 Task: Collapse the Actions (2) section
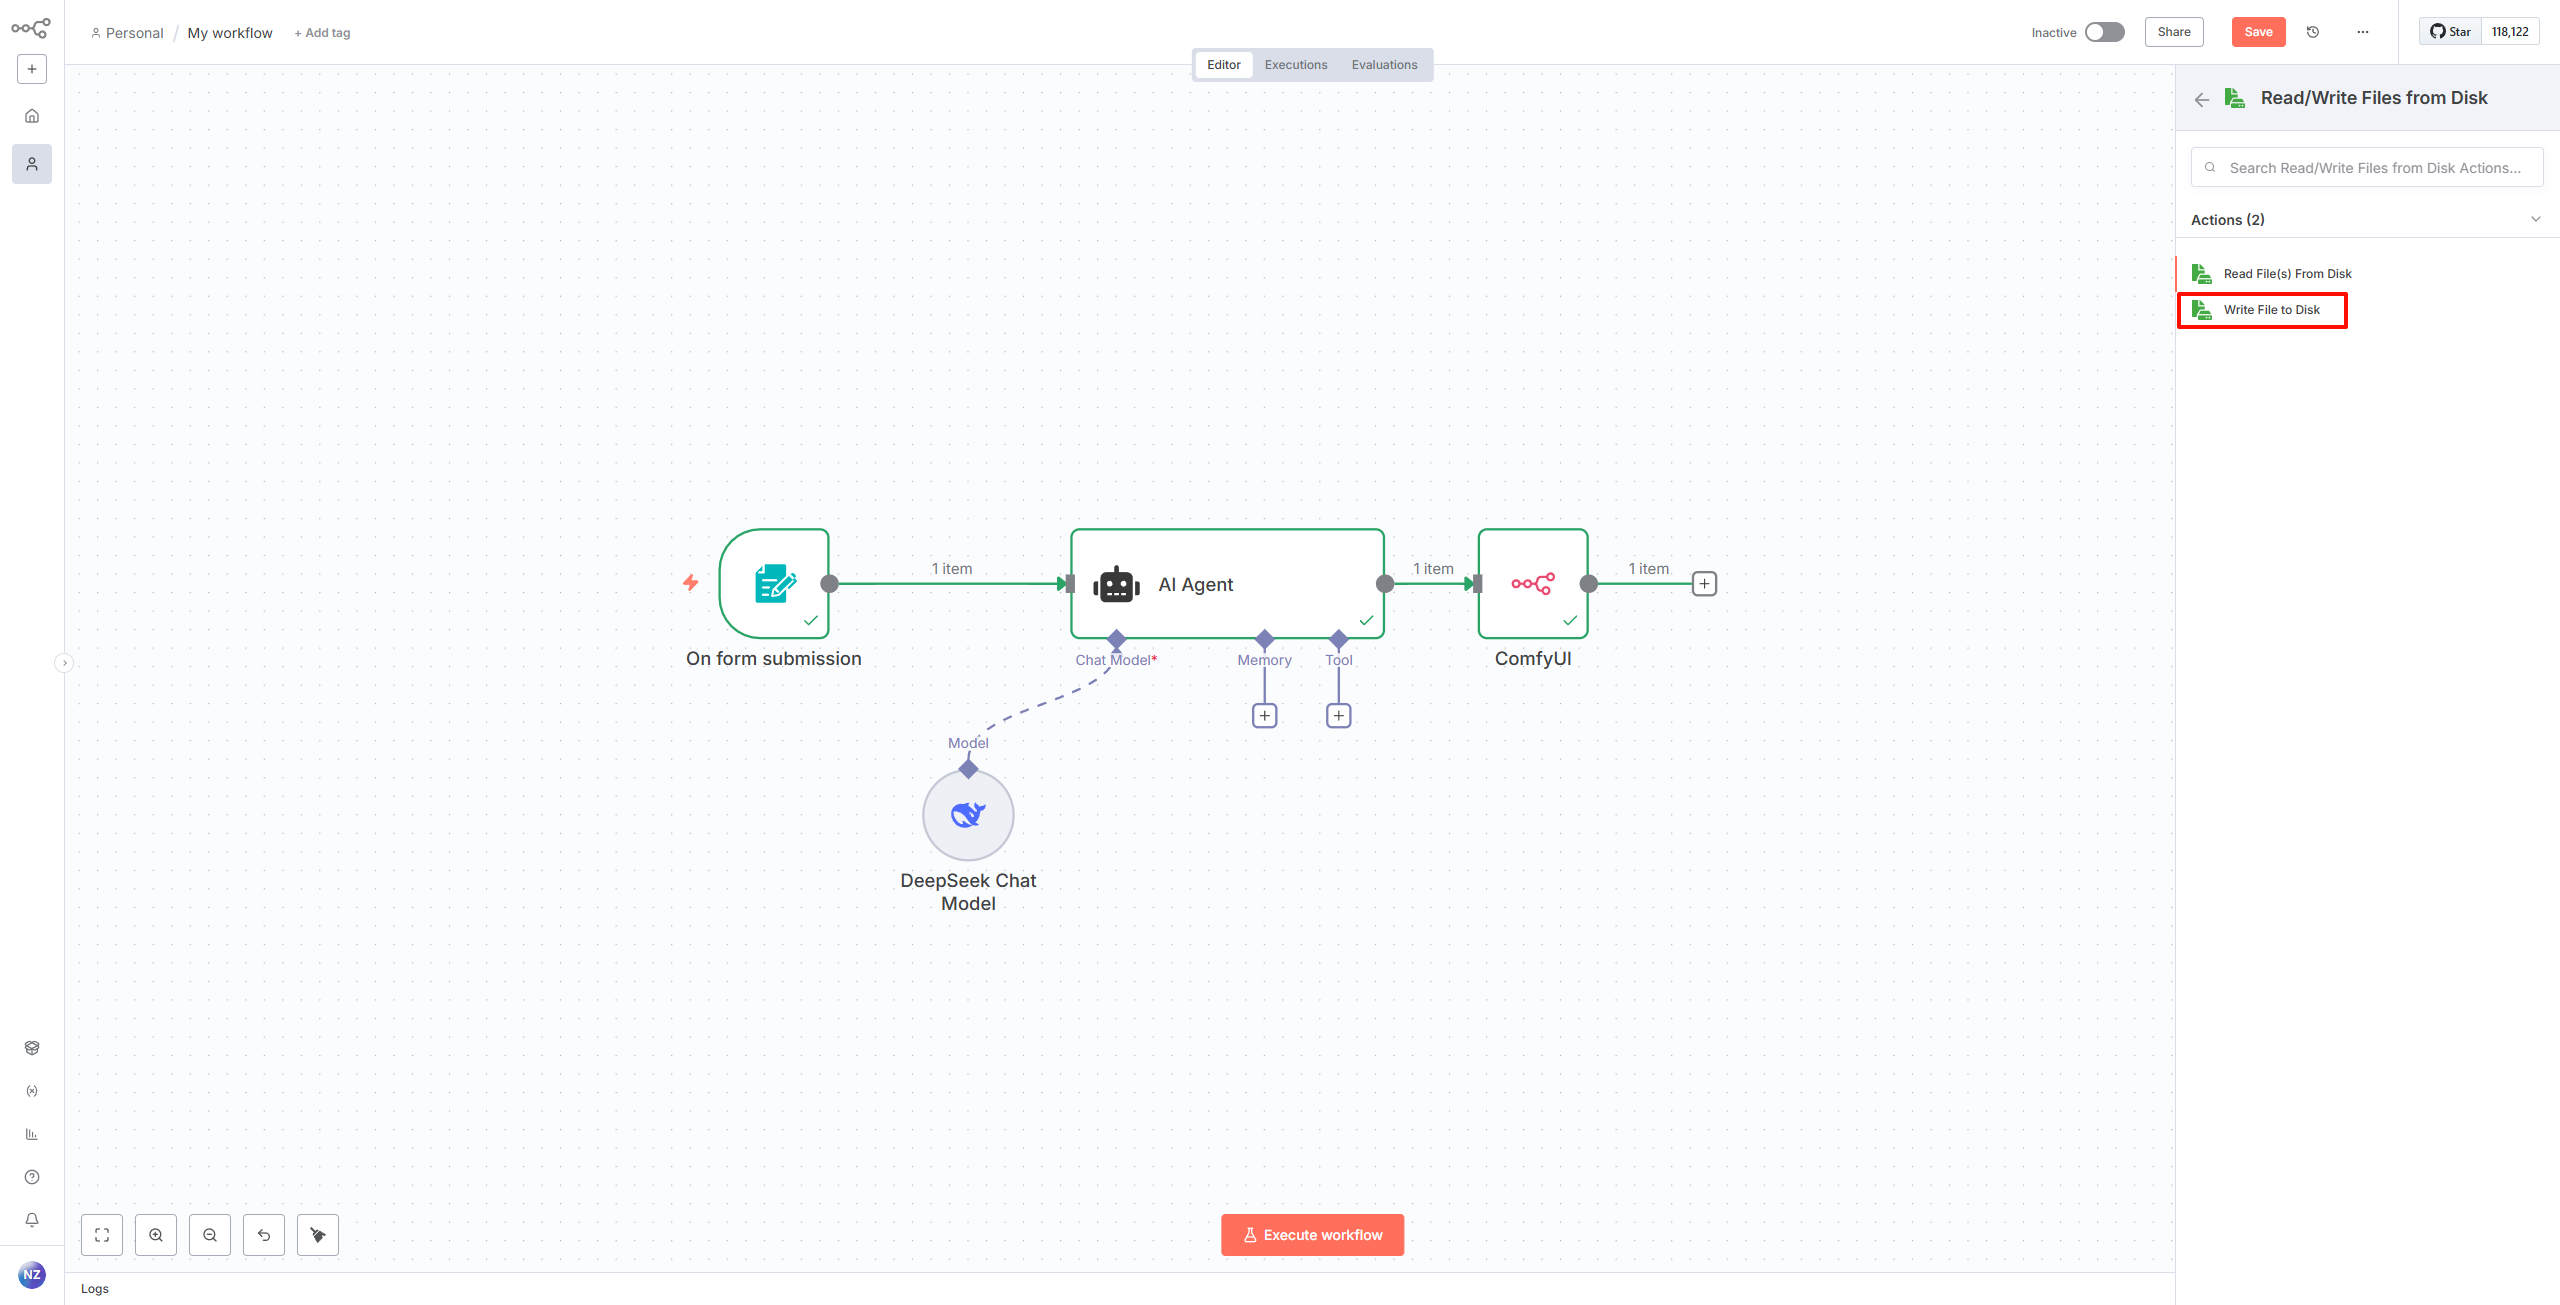(x=2535, y=219)
